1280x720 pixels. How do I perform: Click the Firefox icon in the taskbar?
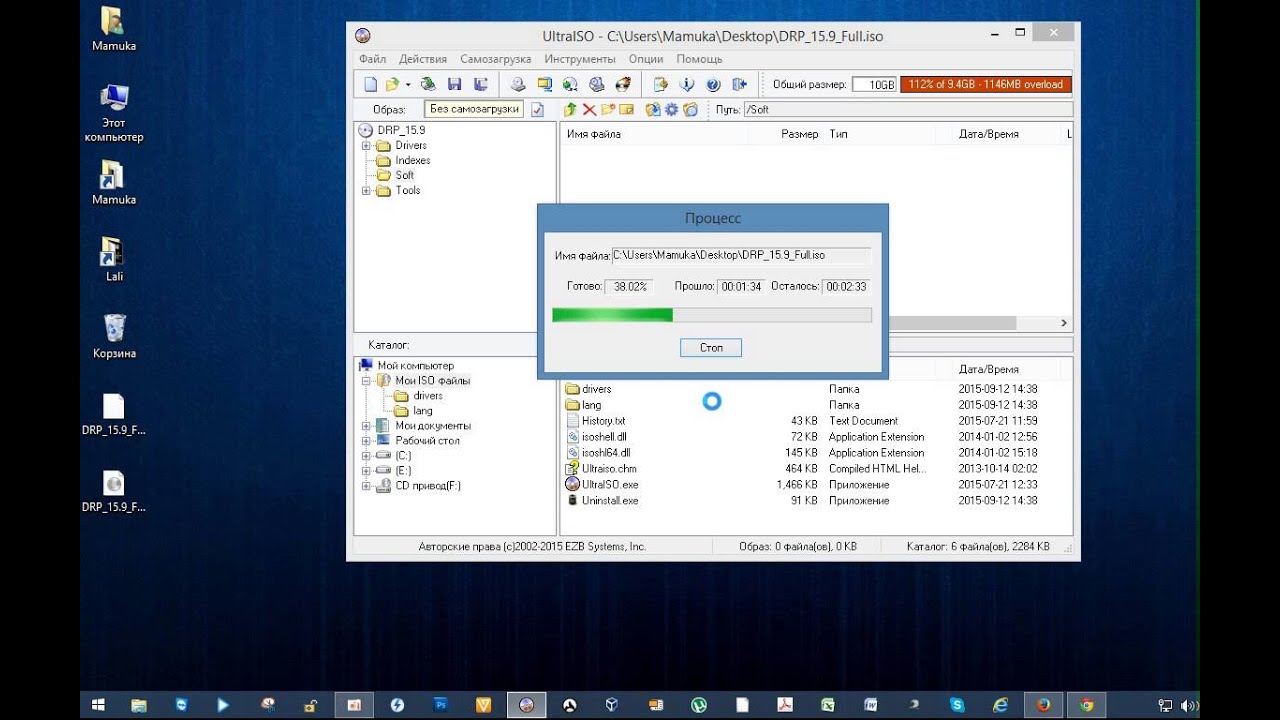click(1044, 705)
